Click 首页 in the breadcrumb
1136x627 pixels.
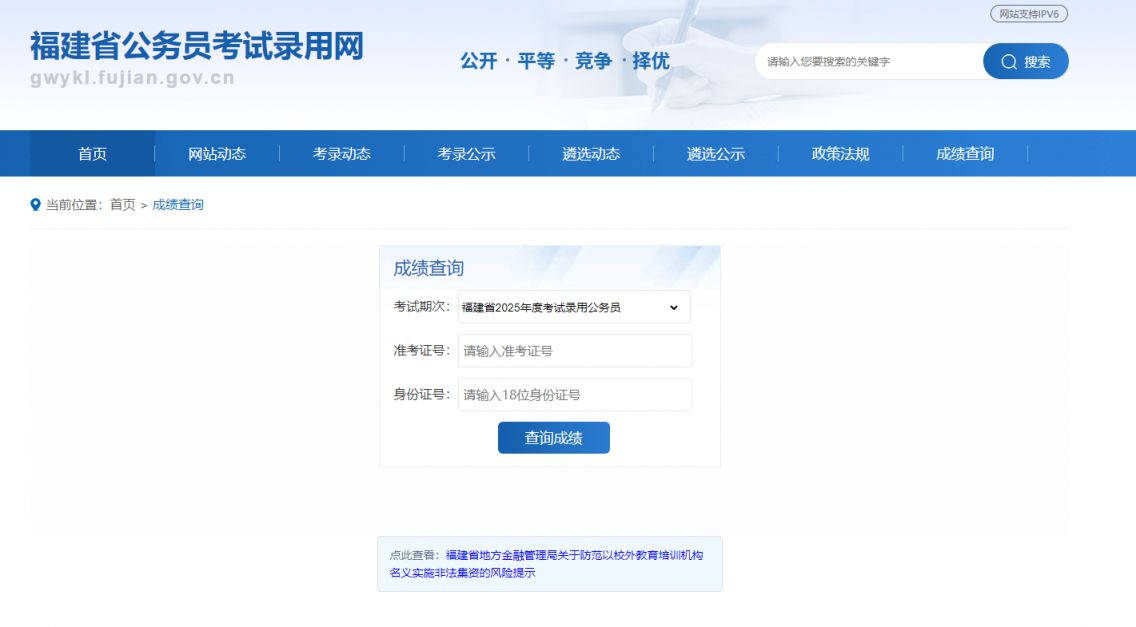pos(122,205)
